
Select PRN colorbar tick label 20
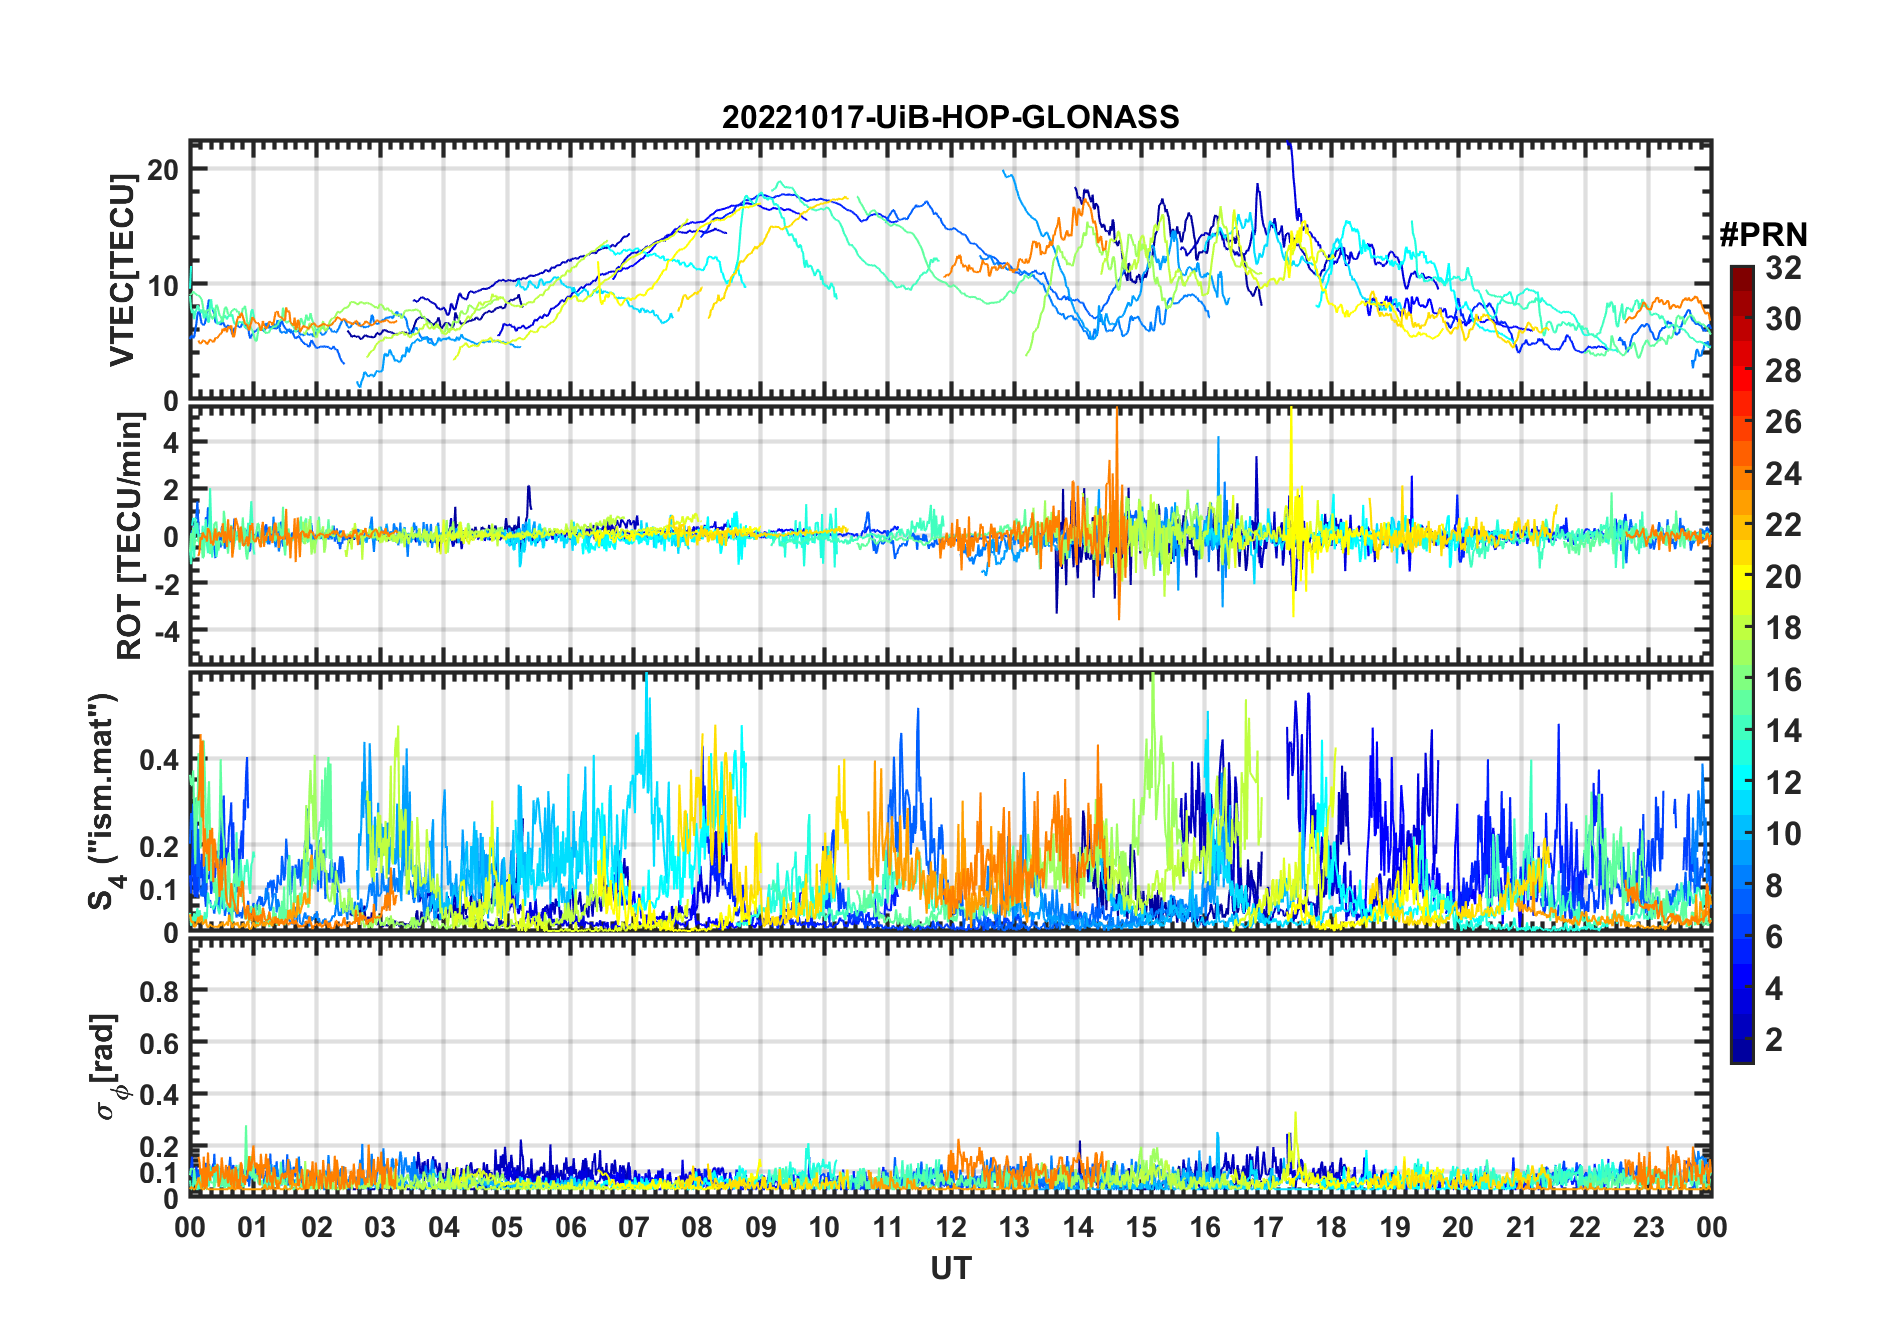1783,577
